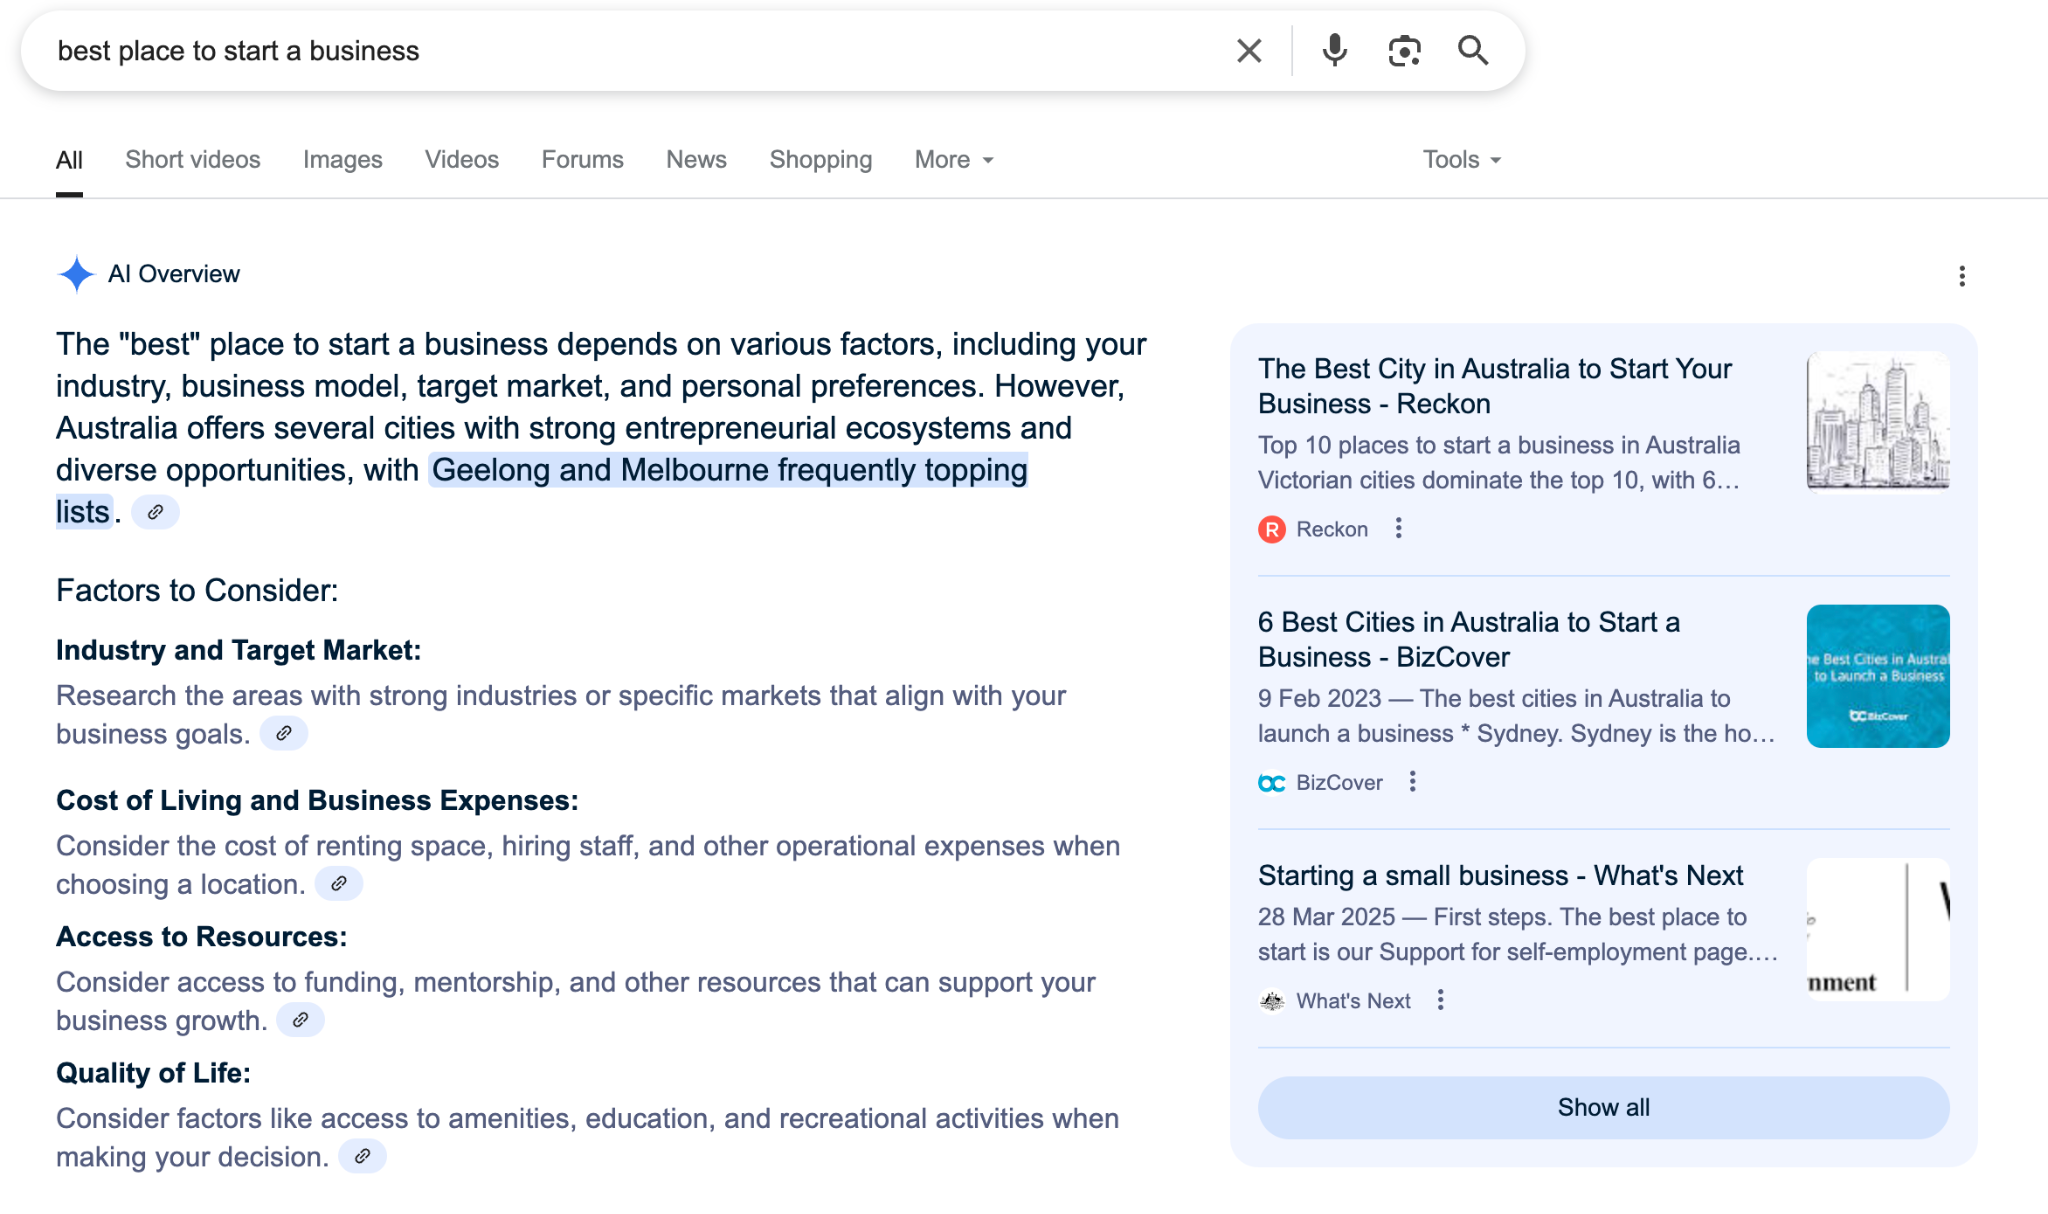This screenshot has width=2048, height=1214.
Task: Clear the search query with the X icon
Action: point(1249,51)
